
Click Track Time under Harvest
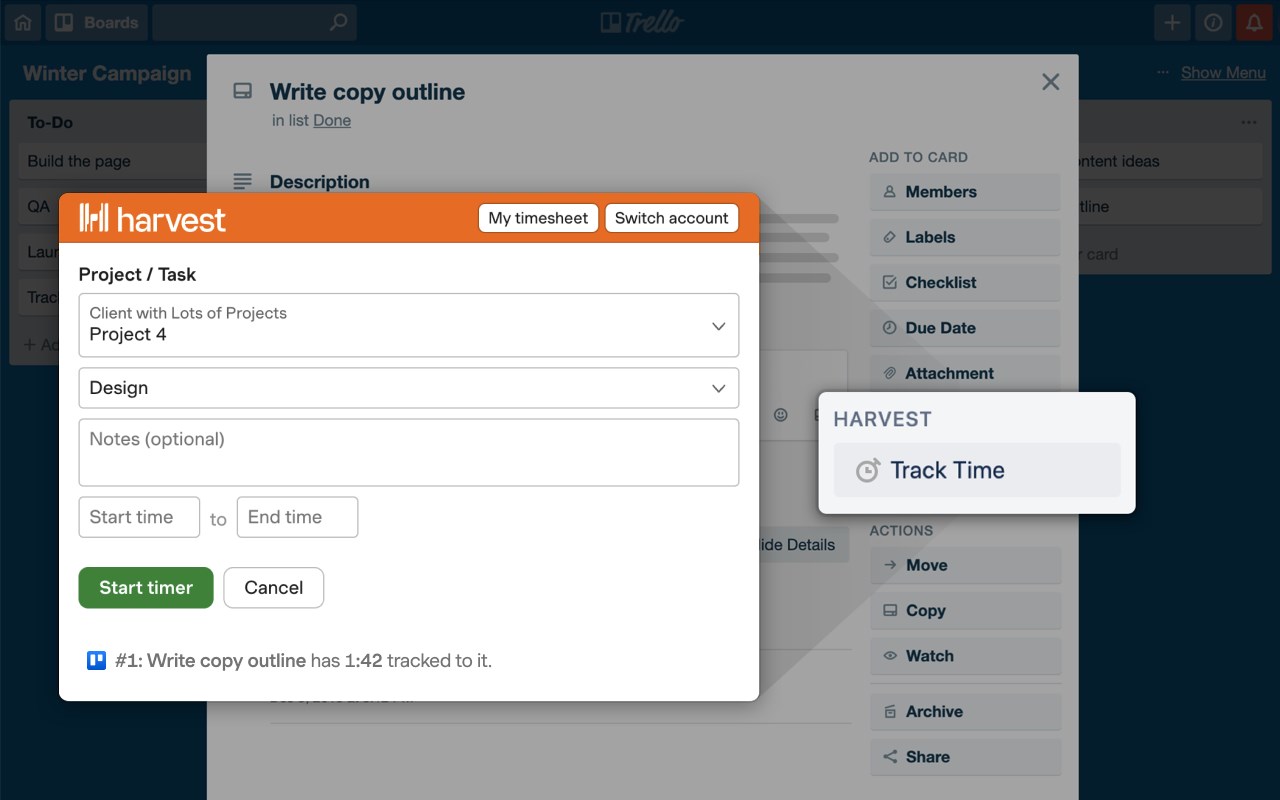(977, 470)
